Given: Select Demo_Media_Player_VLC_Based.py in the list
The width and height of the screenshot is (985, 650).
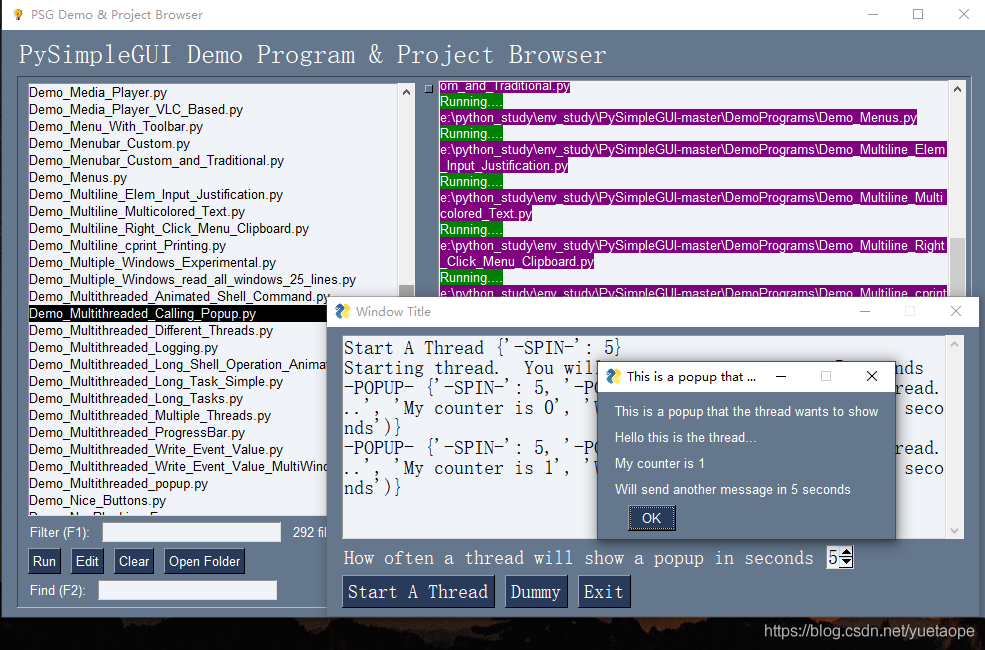Looking at the screenshot, I should [x=136, y=109].
